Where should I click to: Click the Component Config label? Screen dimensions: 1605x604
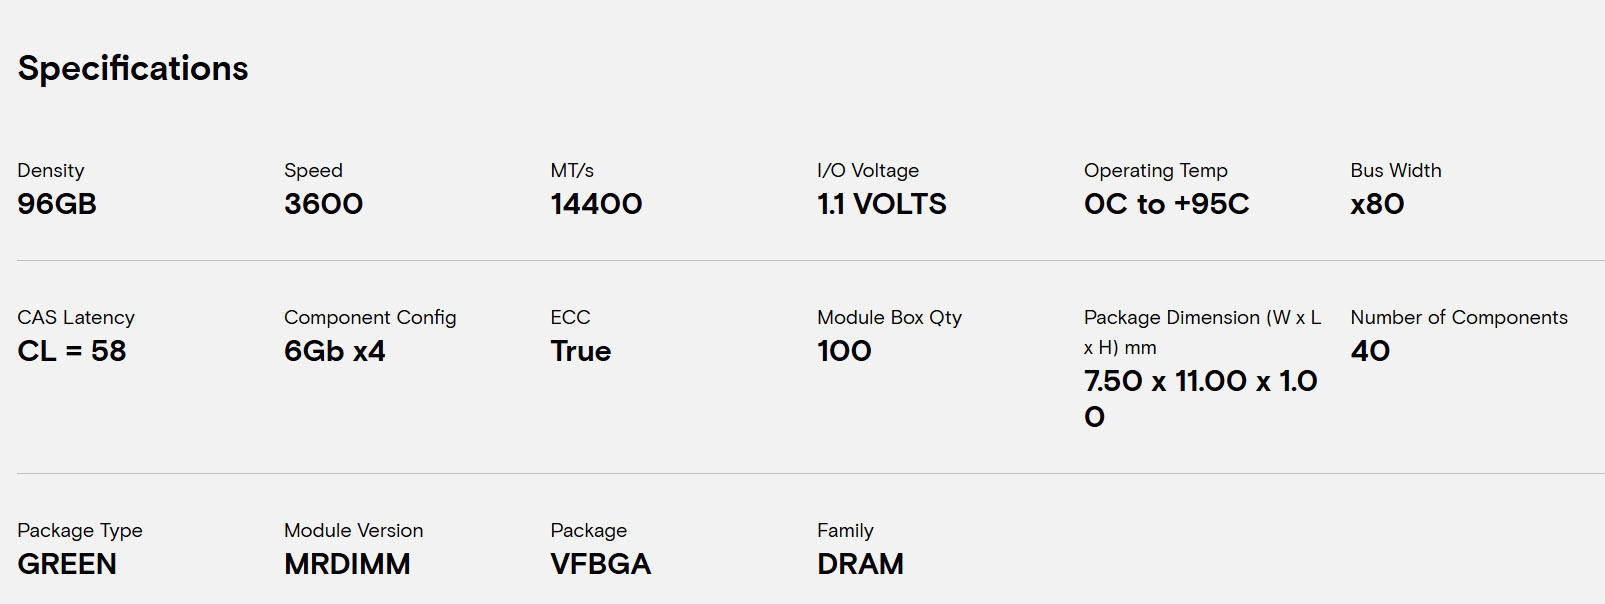pyautogui.click(x=370, y=318)
